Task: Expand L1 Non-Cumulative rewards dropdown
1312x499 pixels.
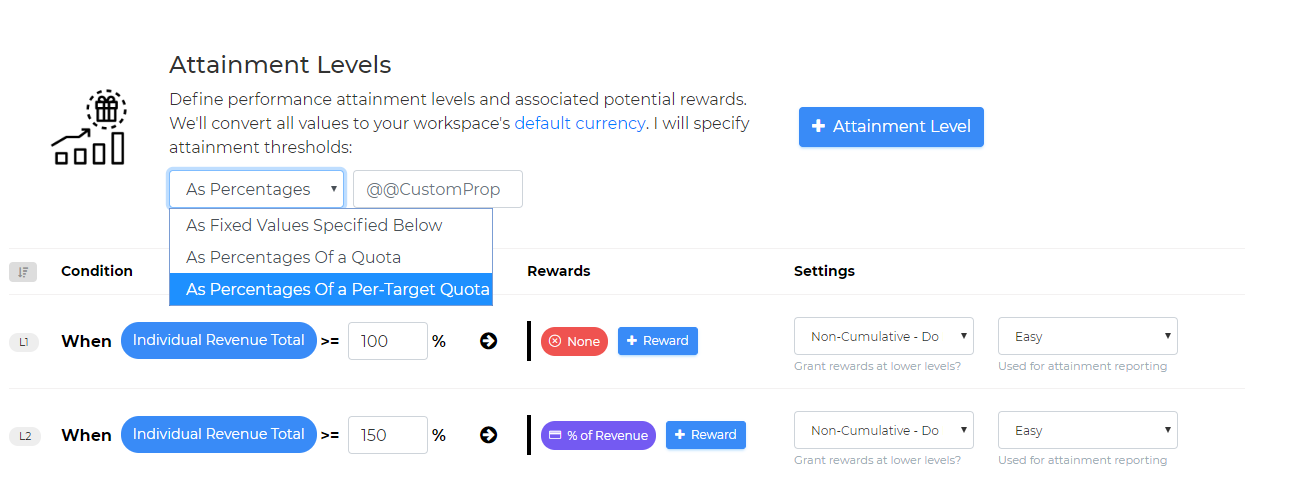Action: [x=883, y=336]
